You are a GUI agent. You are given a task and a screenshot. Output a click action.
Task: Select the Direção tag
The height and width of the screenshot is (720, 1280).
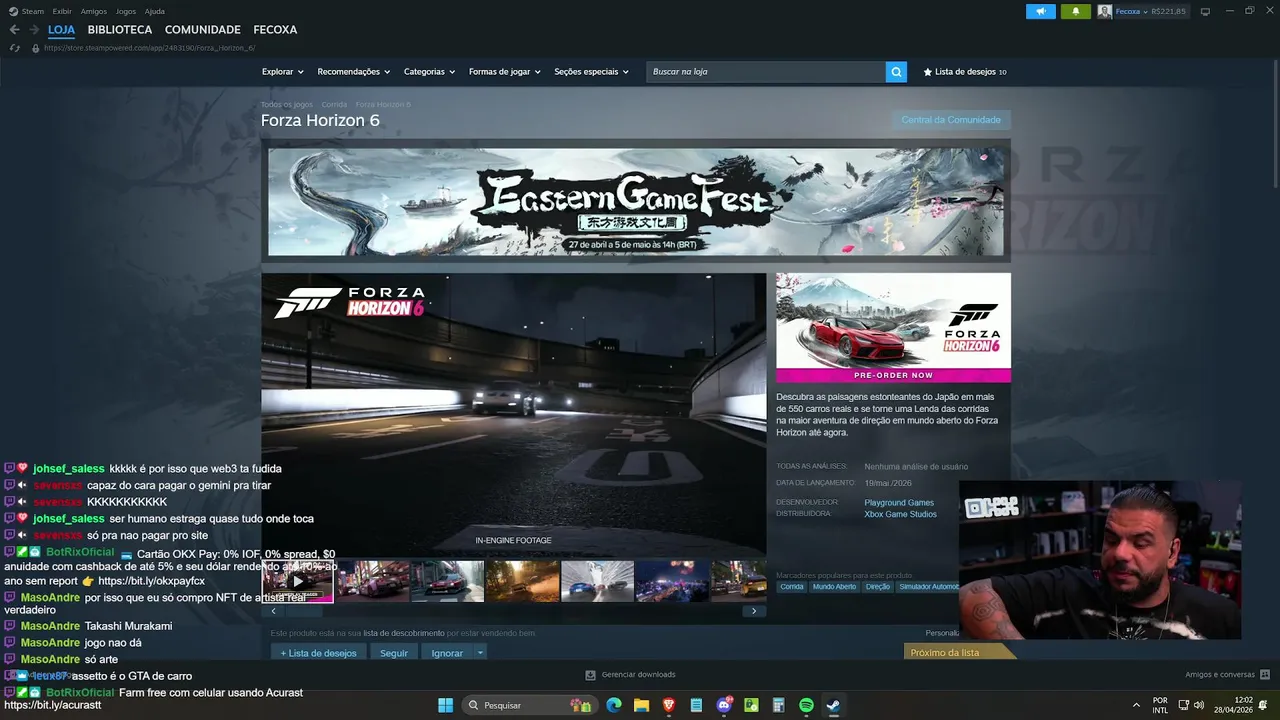(878, 587)
